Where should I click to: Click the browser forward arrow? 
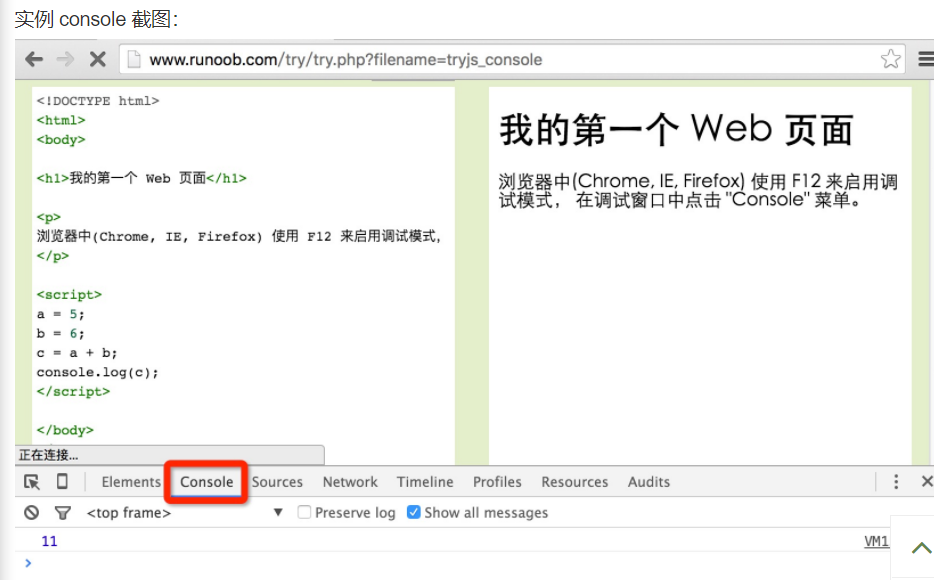(x=65, y=59)
